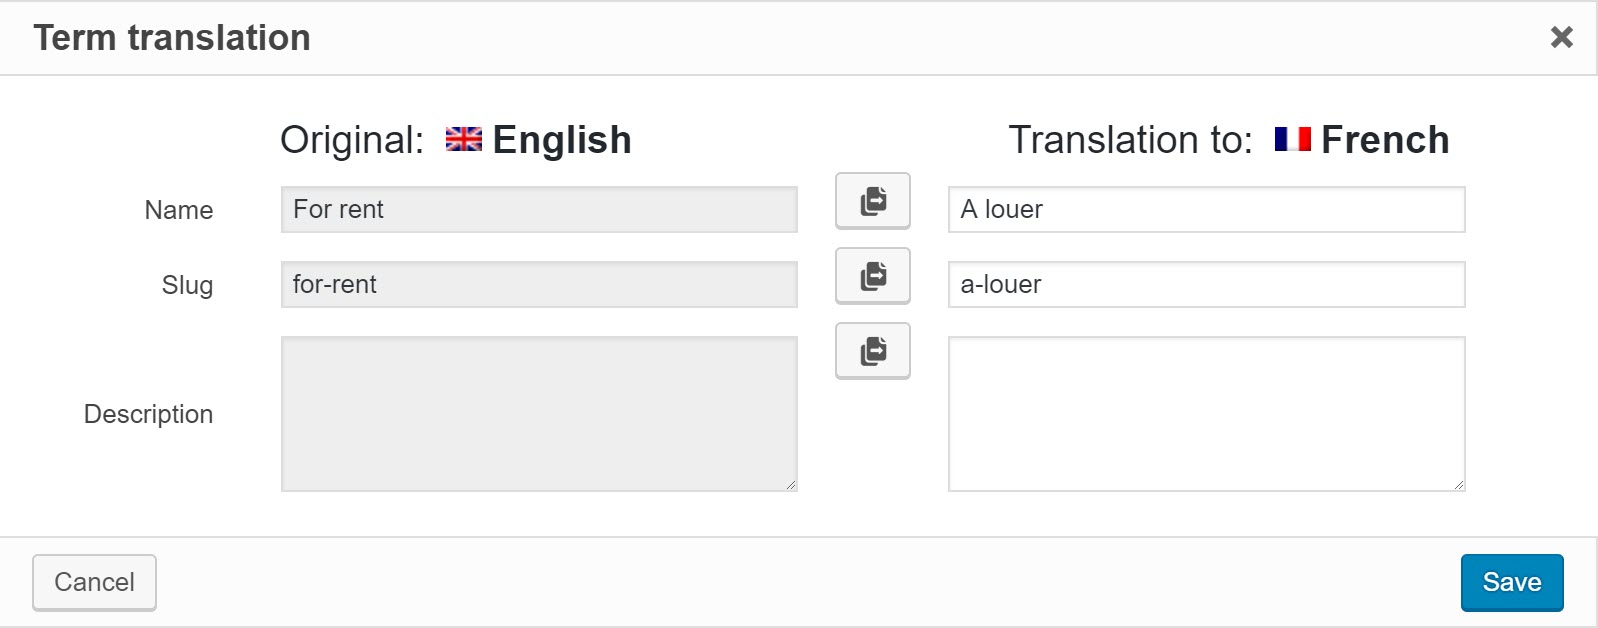Click the French flag icon
1598x628 pixels.
(1292, 139)
